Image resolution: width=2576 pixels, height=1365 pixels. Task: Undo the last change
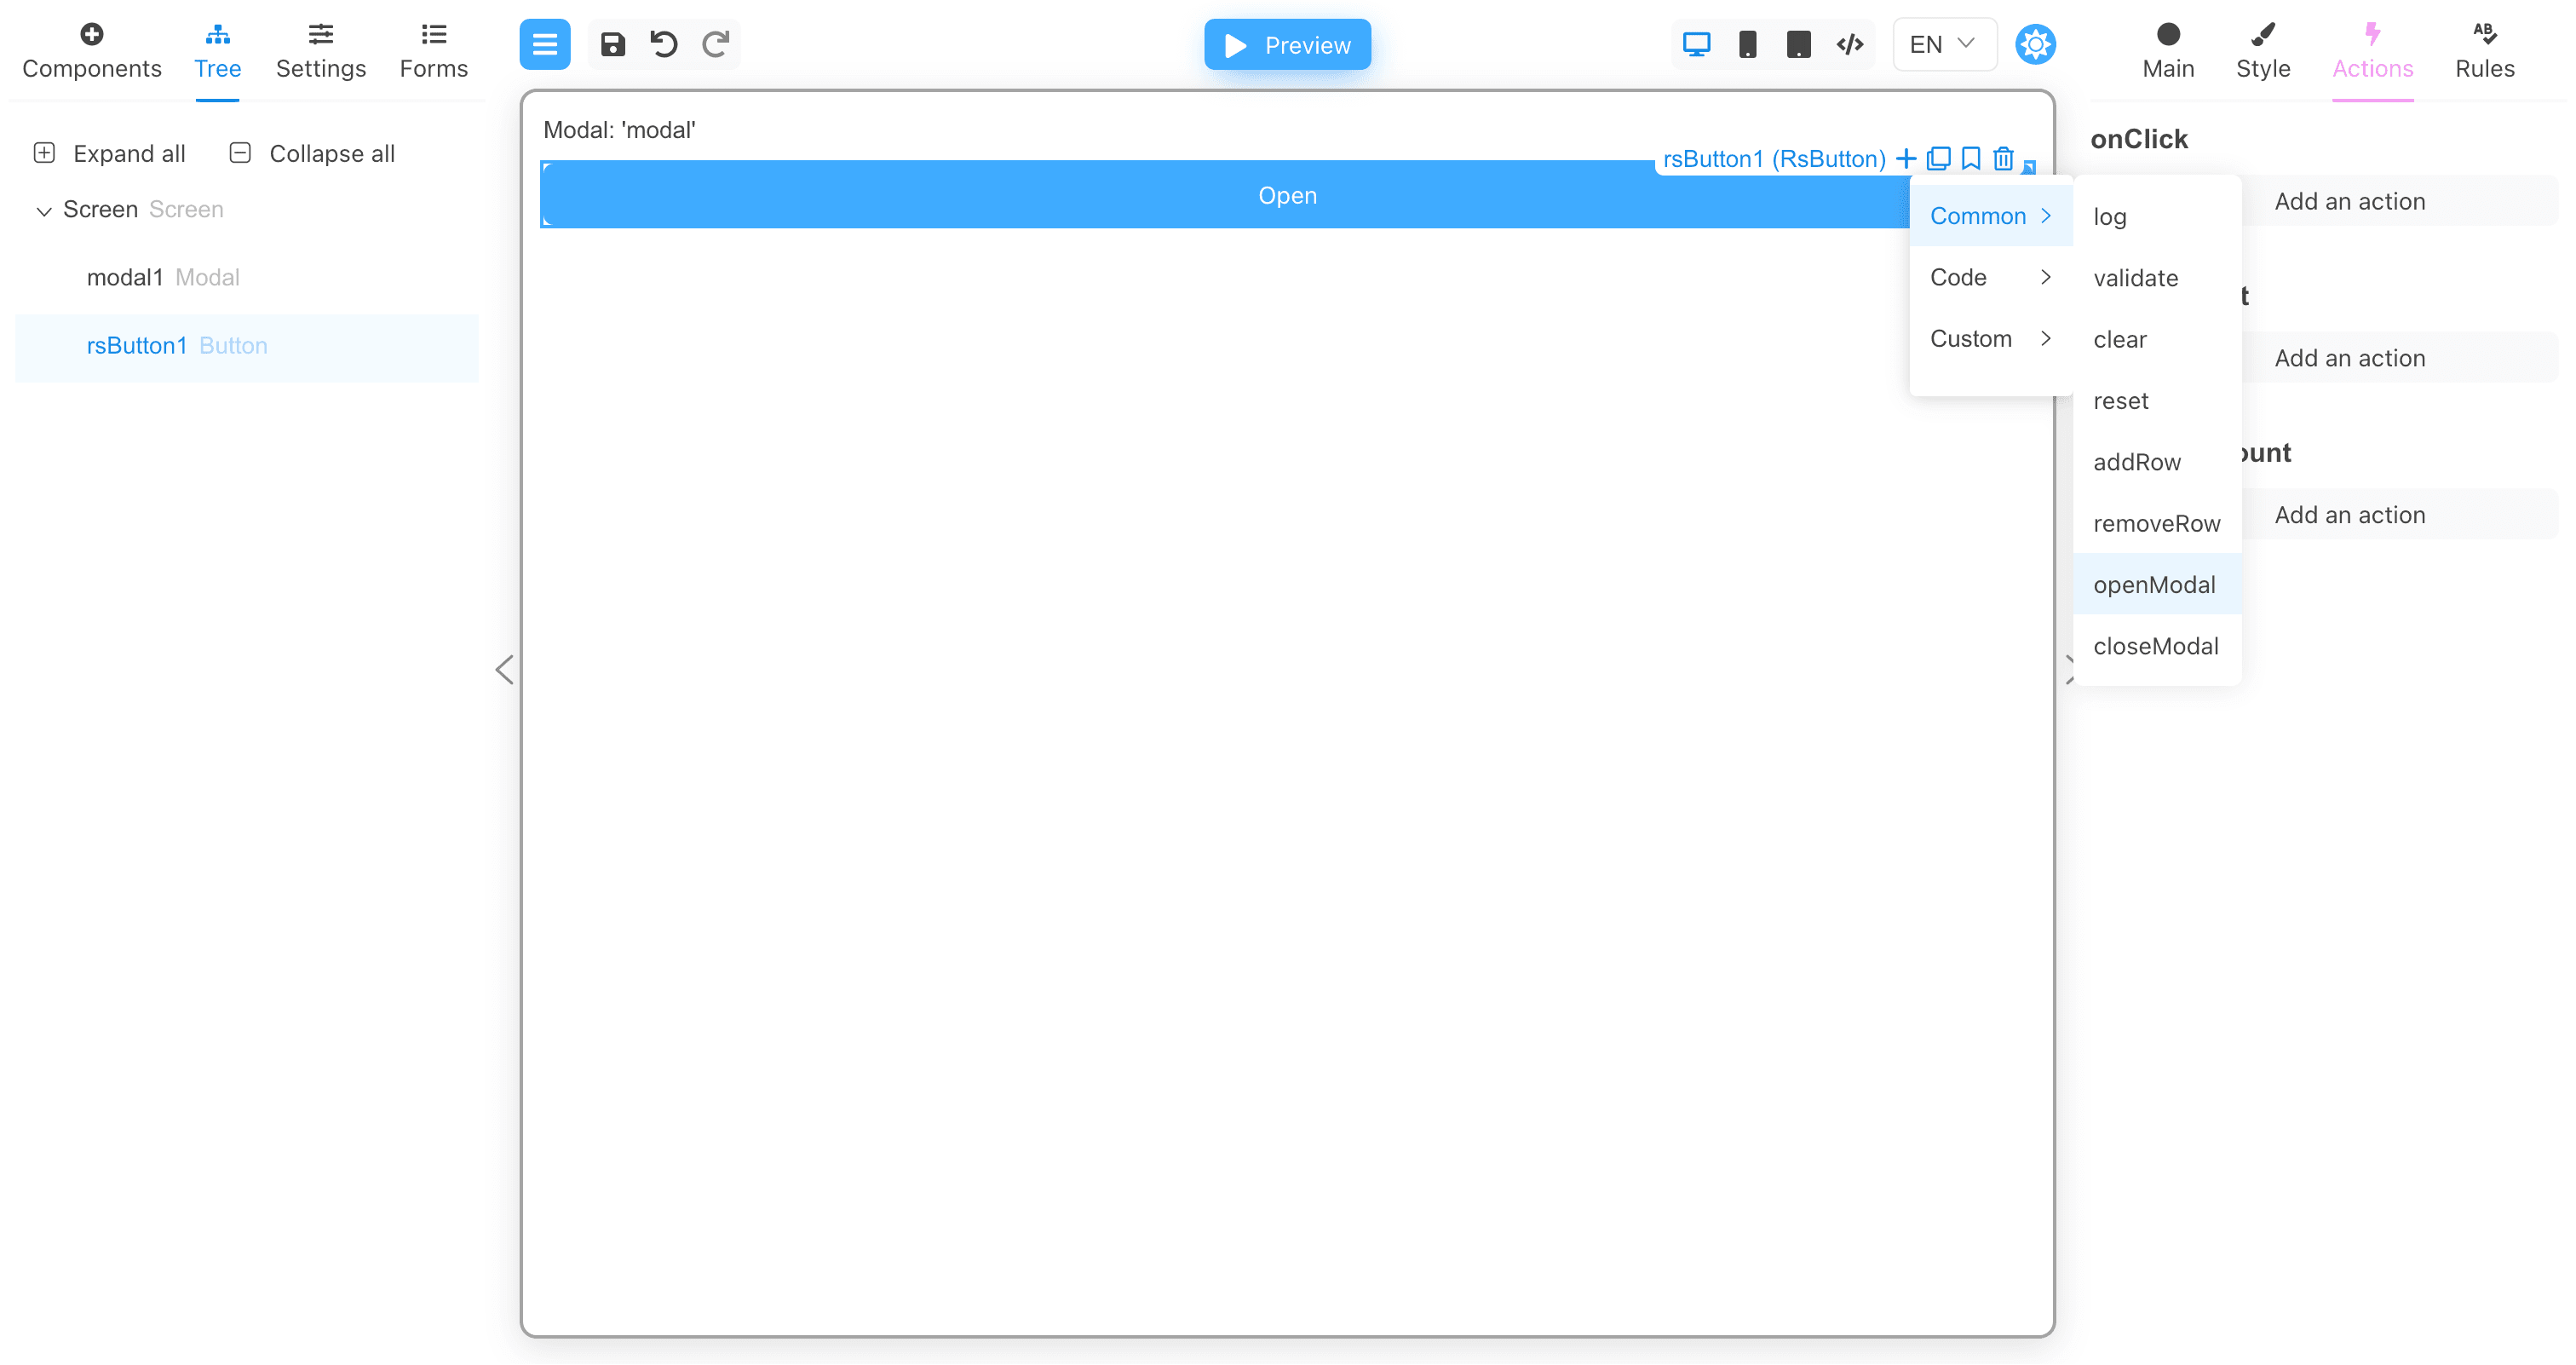click(663, 44)
